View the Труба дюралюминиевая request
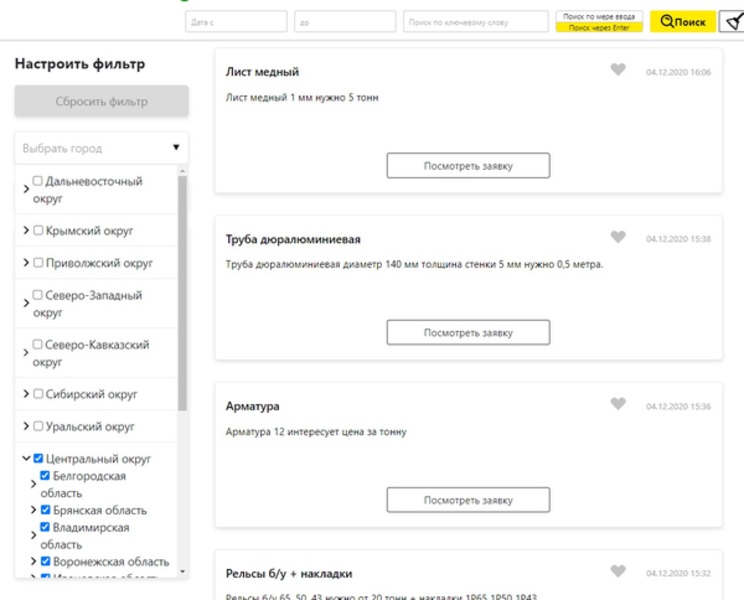Viewport: 744px width, 600px height. coord(468,333)
